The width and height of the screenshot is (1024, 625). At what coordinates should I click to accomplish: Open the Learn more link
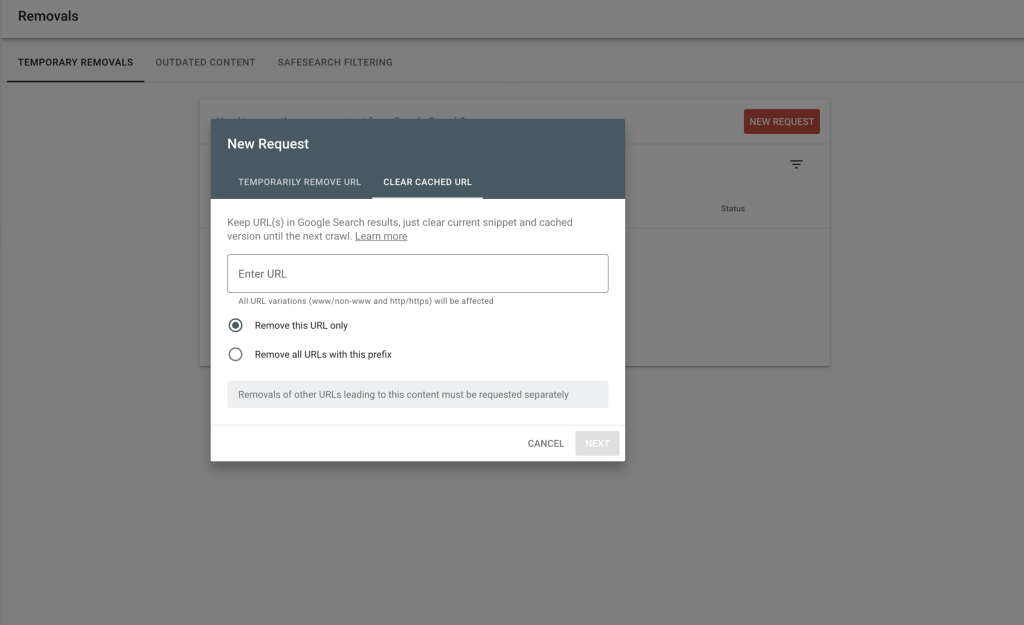click(381, 236)
